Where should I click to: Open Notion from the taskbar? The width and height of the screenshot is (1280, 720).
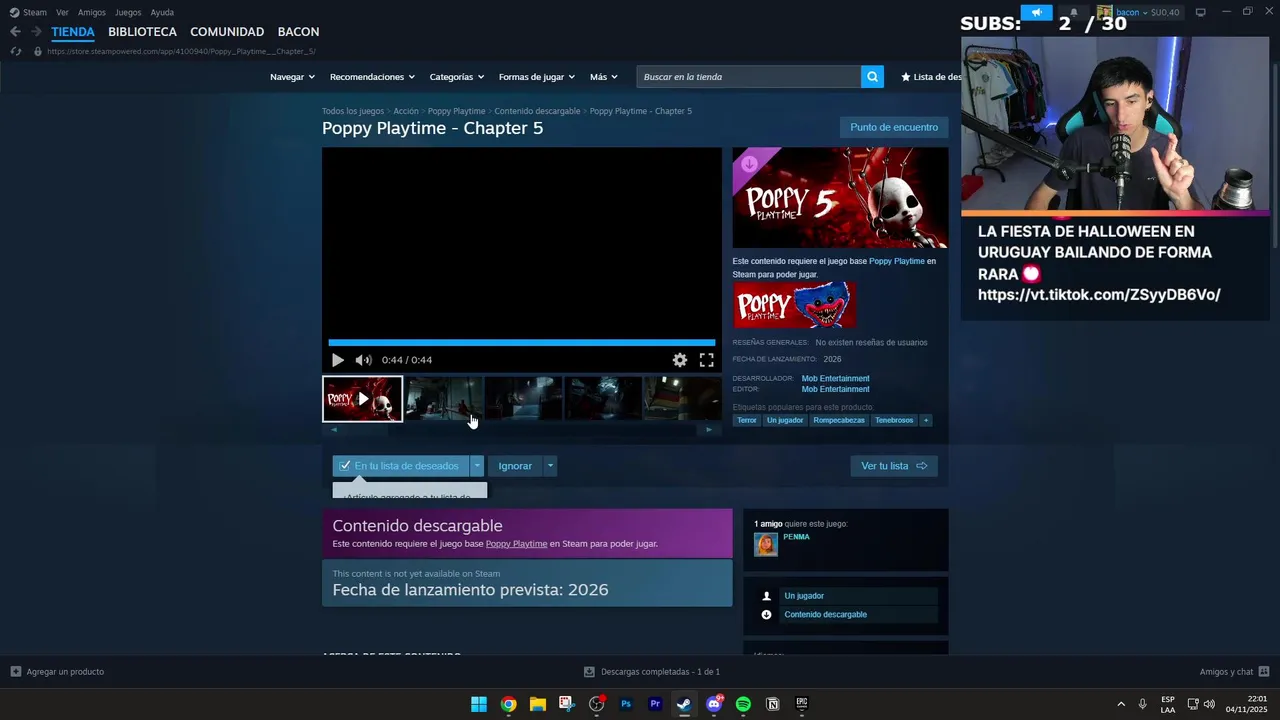(x=772, y=704)
